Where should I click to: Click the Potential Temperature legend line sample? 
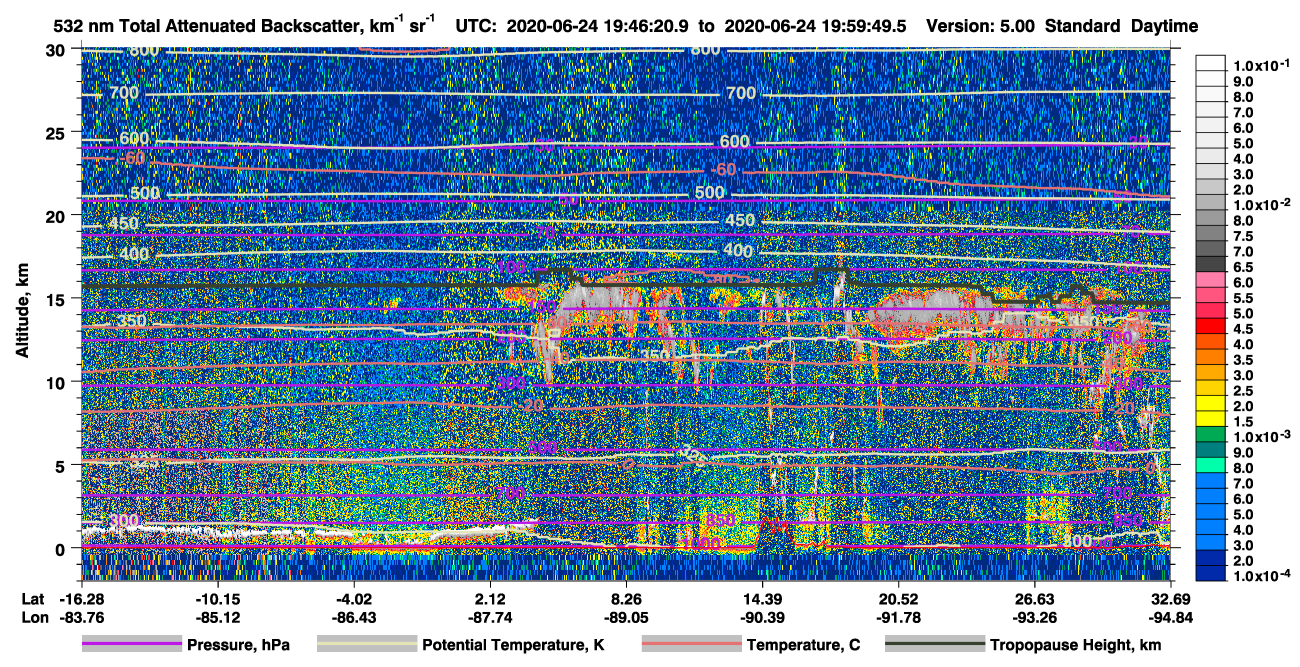366,645
